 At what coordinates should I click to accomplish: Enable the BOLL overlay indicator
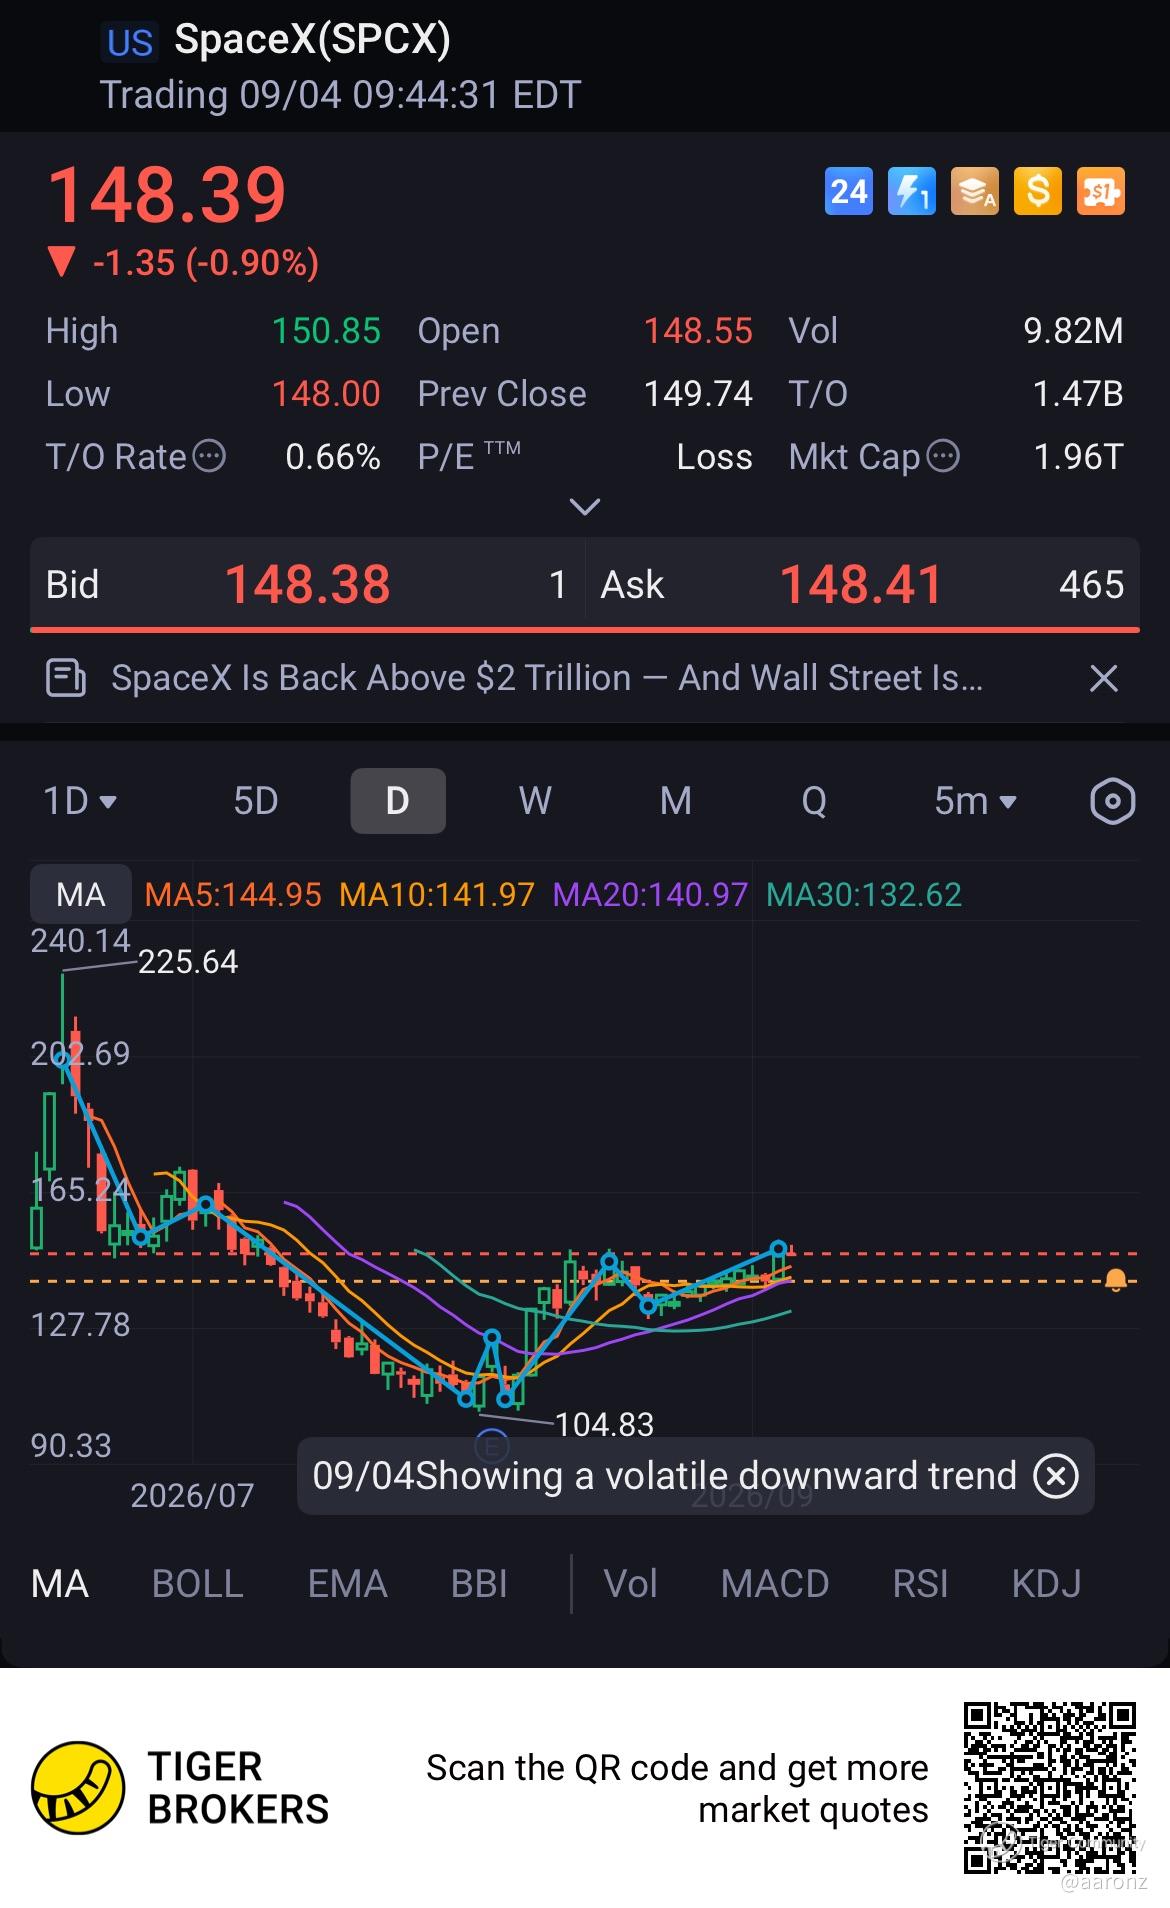tap(197, 1584)
